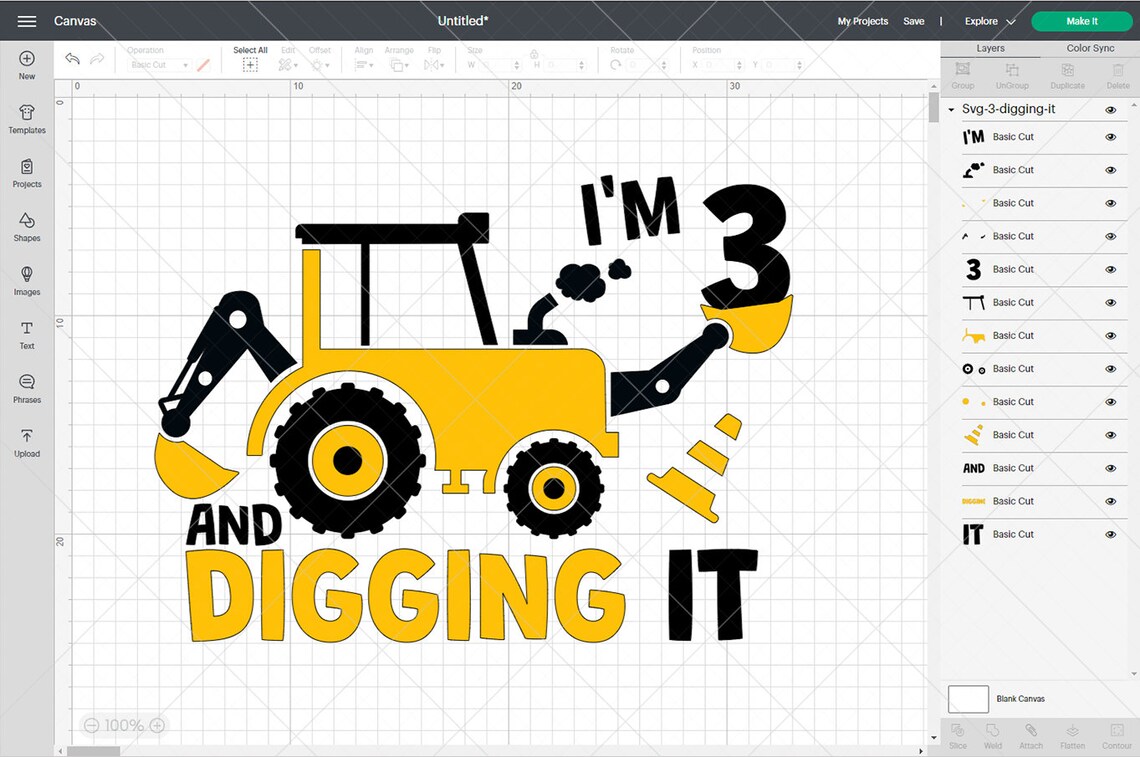The image size is (1140, 757).
Task: Open My Projects link
Action: pyautogui.click(x=862, y=20)
